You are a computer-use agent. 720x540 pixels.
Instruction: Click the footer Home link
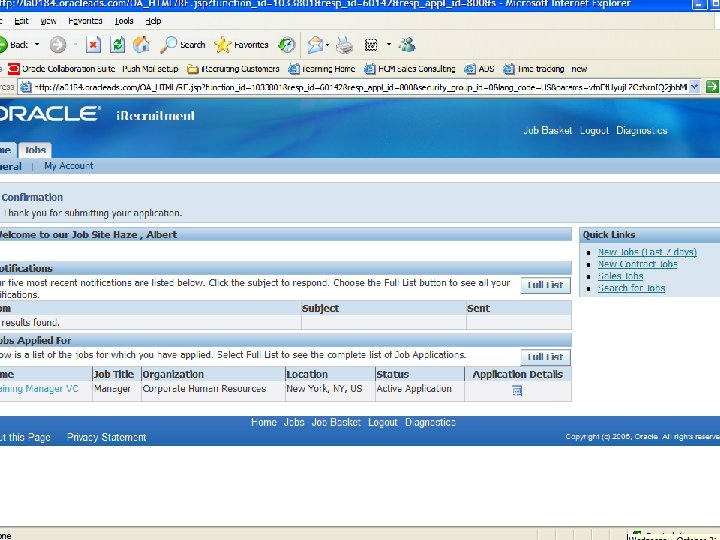[264, 422]
